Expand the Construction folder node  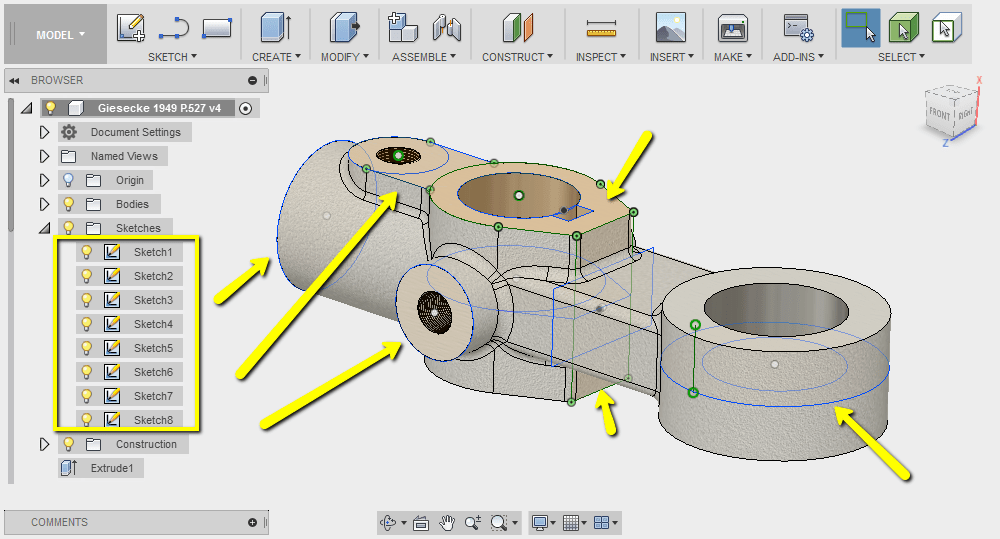click(x=44, y=444)
